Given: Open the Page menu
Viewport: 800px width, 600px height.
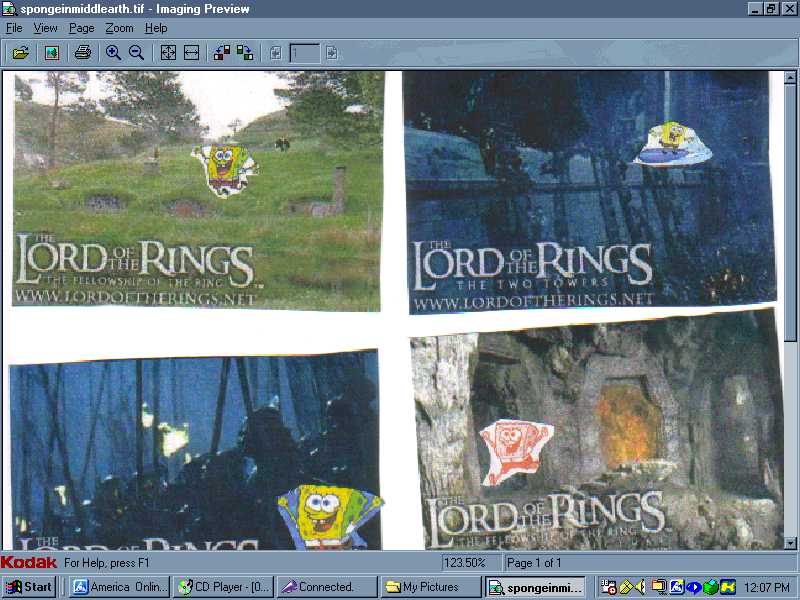Looking at the screenshot, I should [x=82, y=28].
